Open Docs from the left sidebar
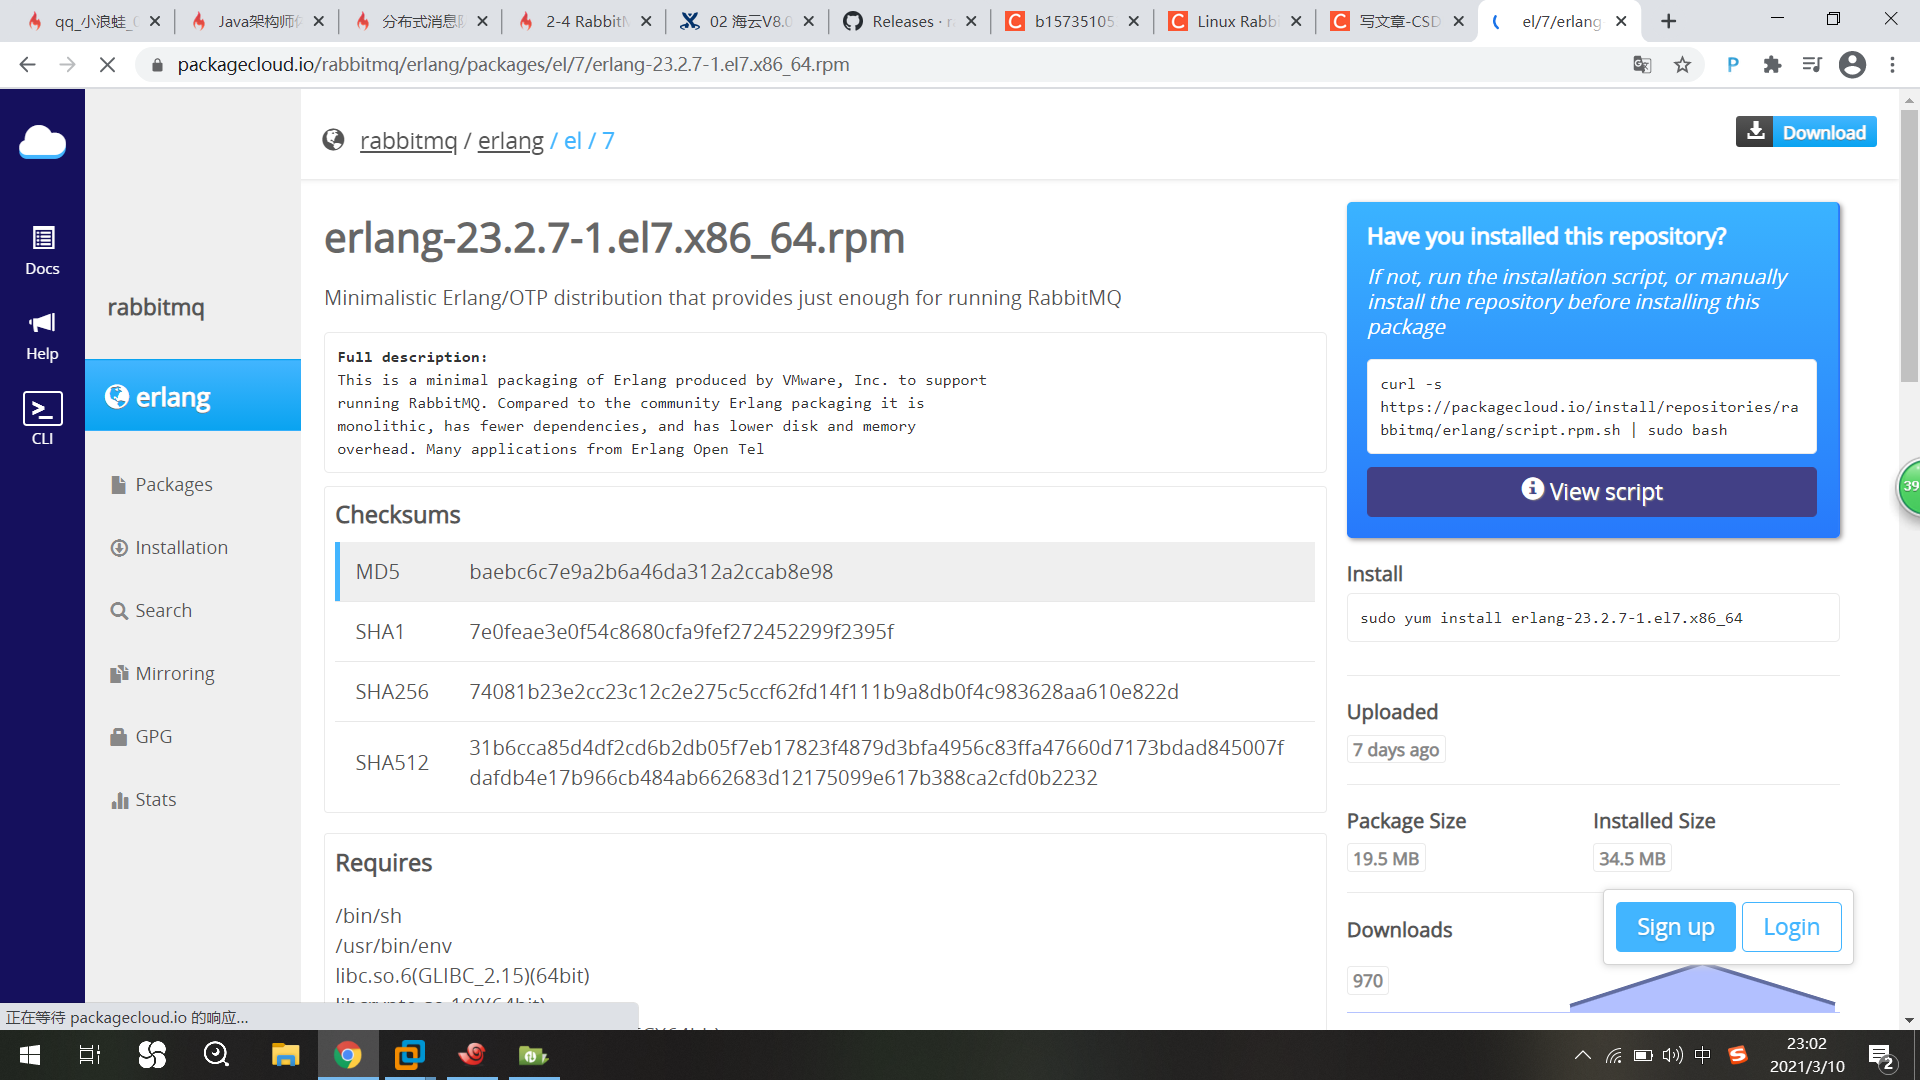This screenshot has width=1920, height=1080. coord(42,250)
